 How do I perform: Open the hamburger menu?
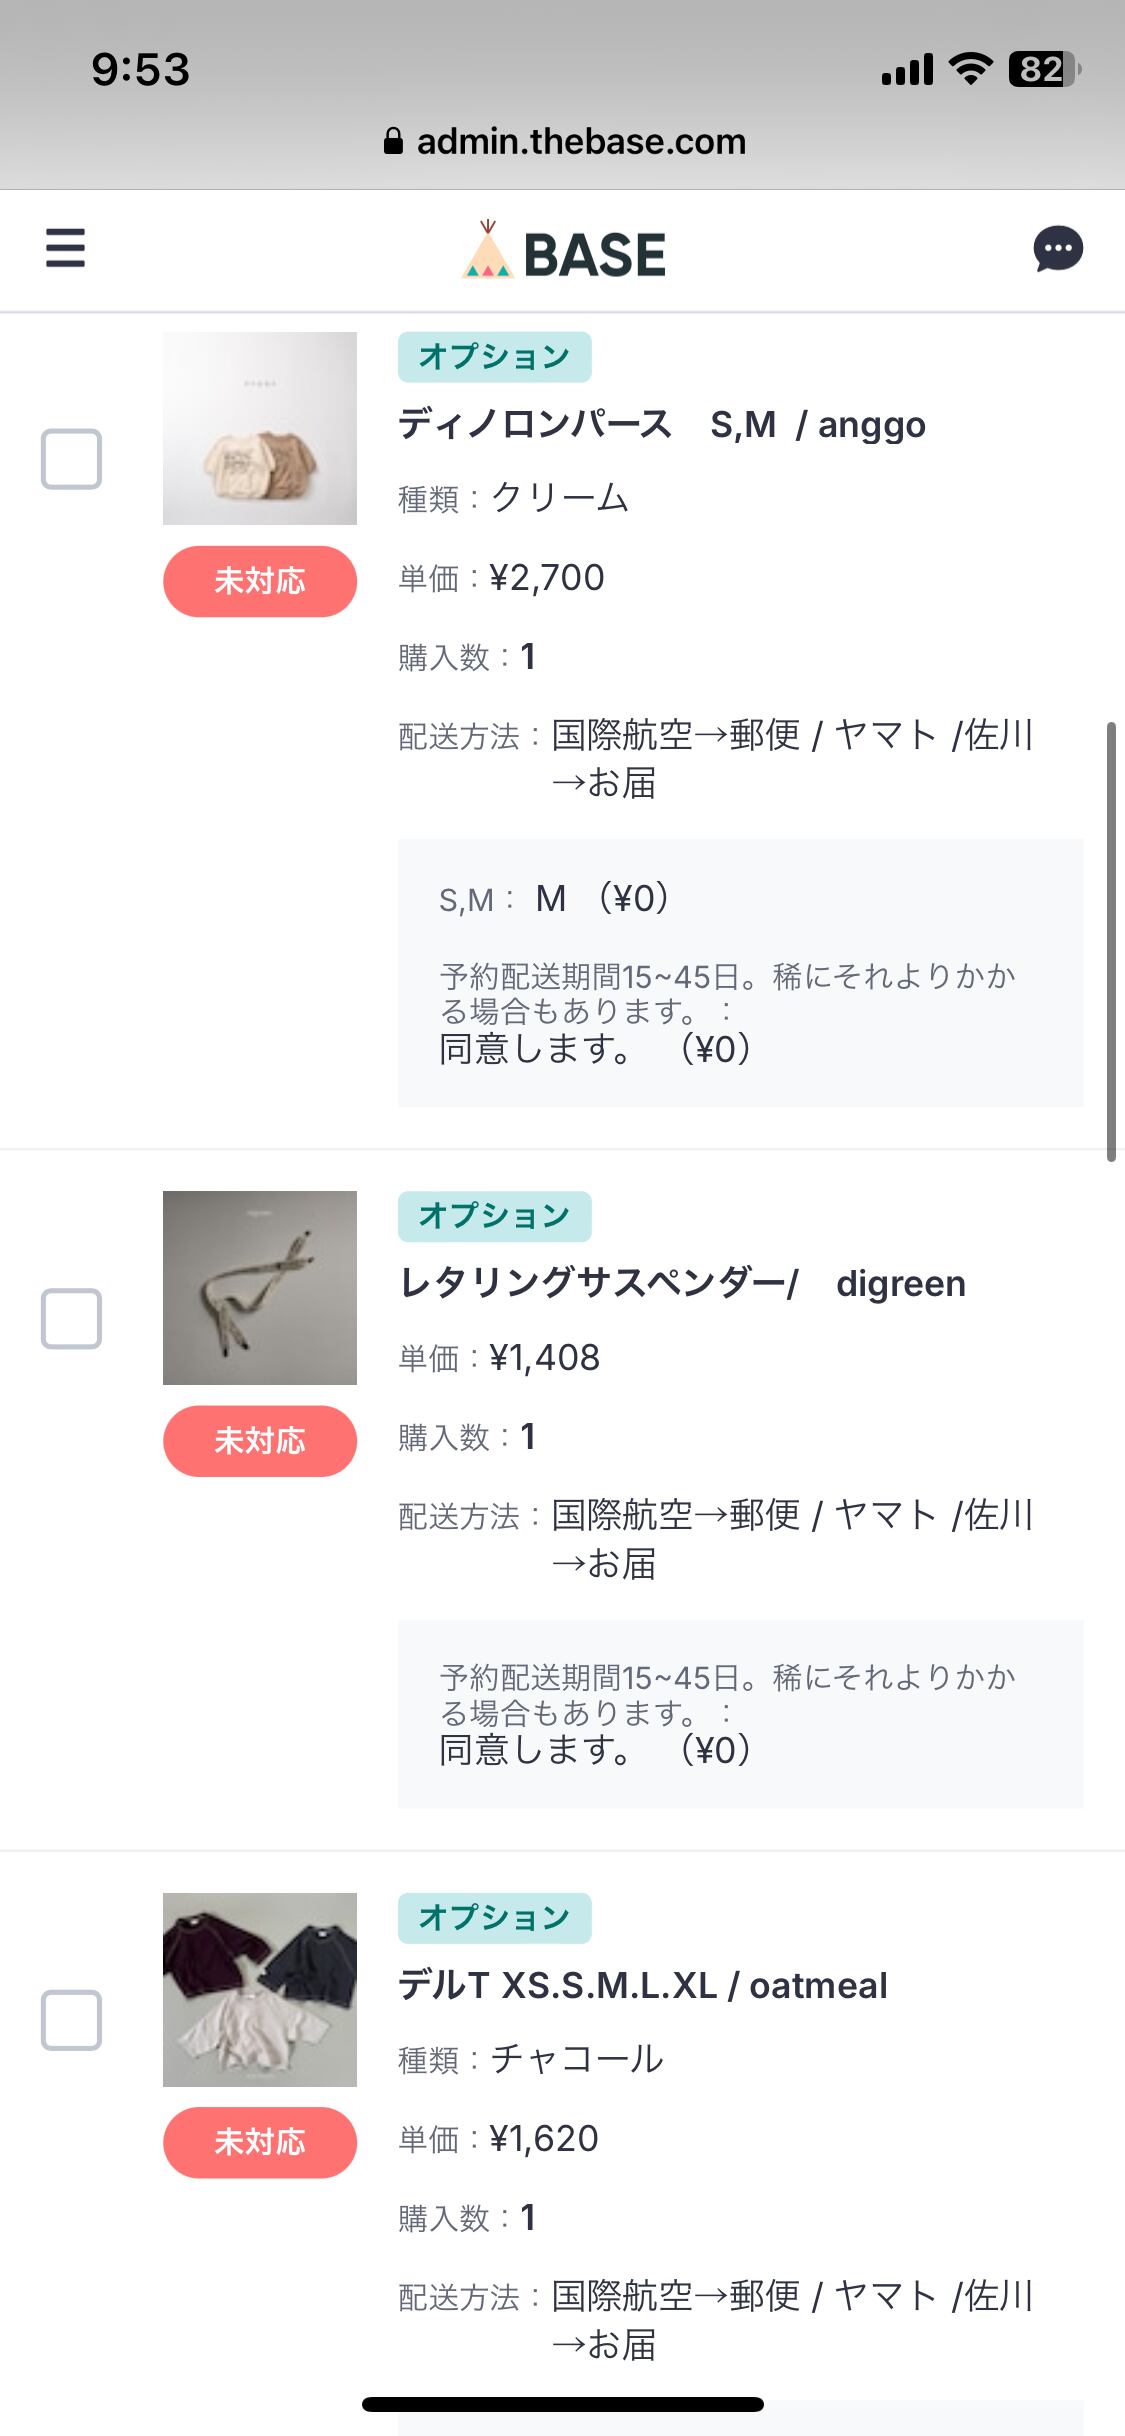(65, 248)
